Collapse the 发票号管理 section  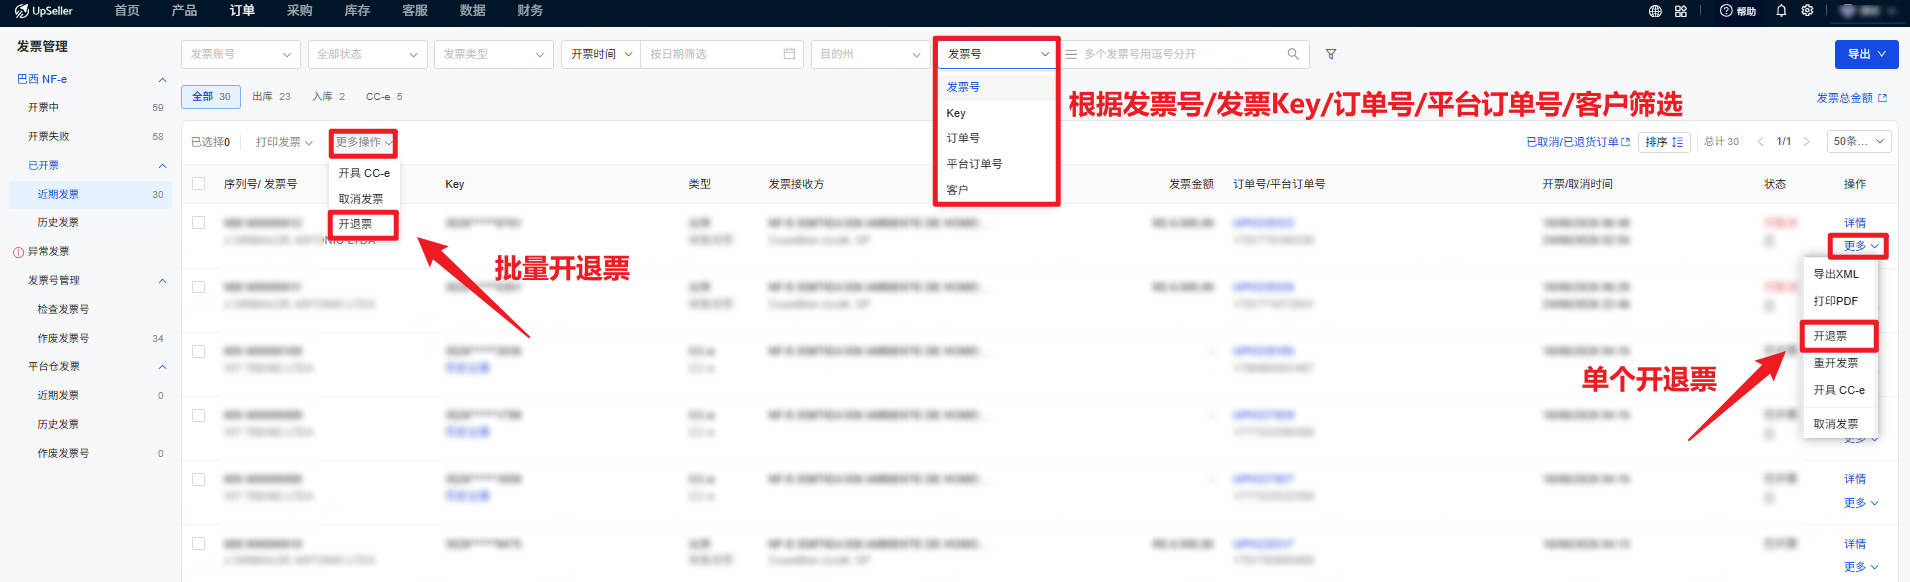click(x=162, y=281)
